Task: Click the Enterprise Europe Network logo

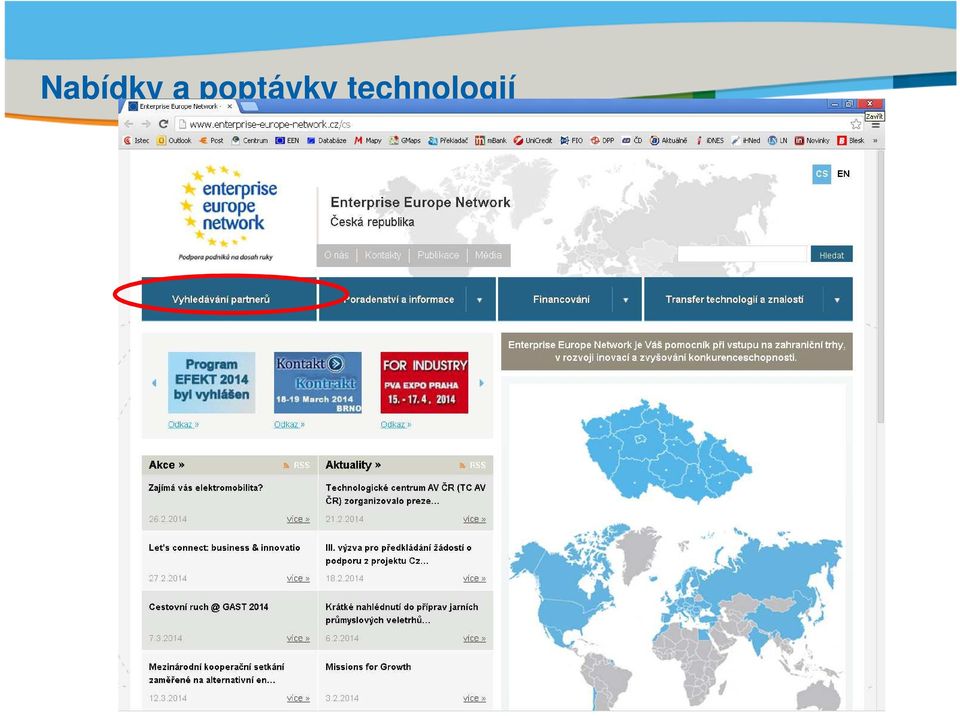Action: pyautogui.click(x=228, y=211)
